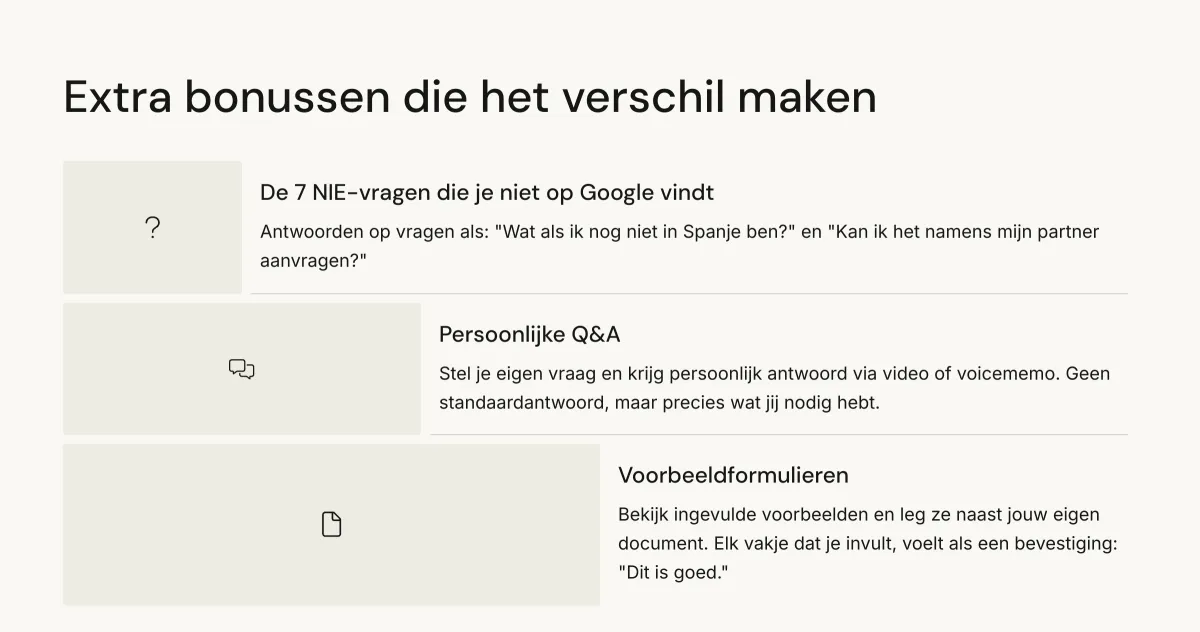Click the word 'aanvragen?' ending the first description
Screen dimensions: 1200x632
click(x=314, y=261)
